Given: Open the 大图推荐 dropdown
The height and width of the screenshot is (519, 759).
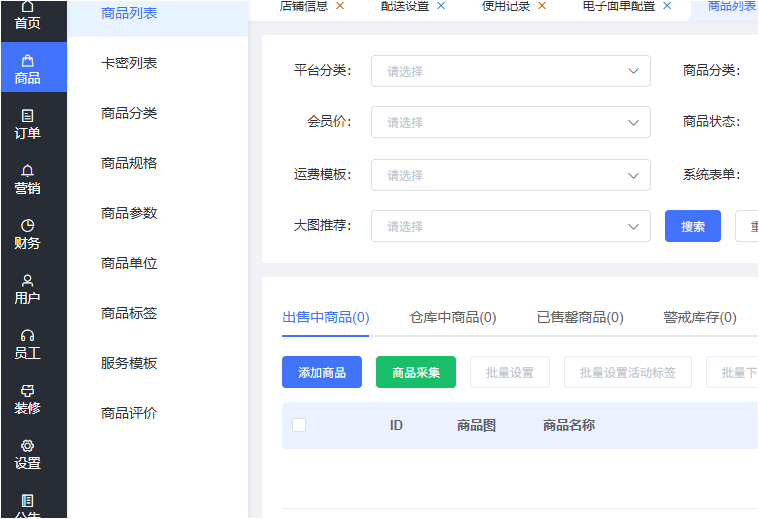Looking at the screenshot, I should click(x=511, y=226).
